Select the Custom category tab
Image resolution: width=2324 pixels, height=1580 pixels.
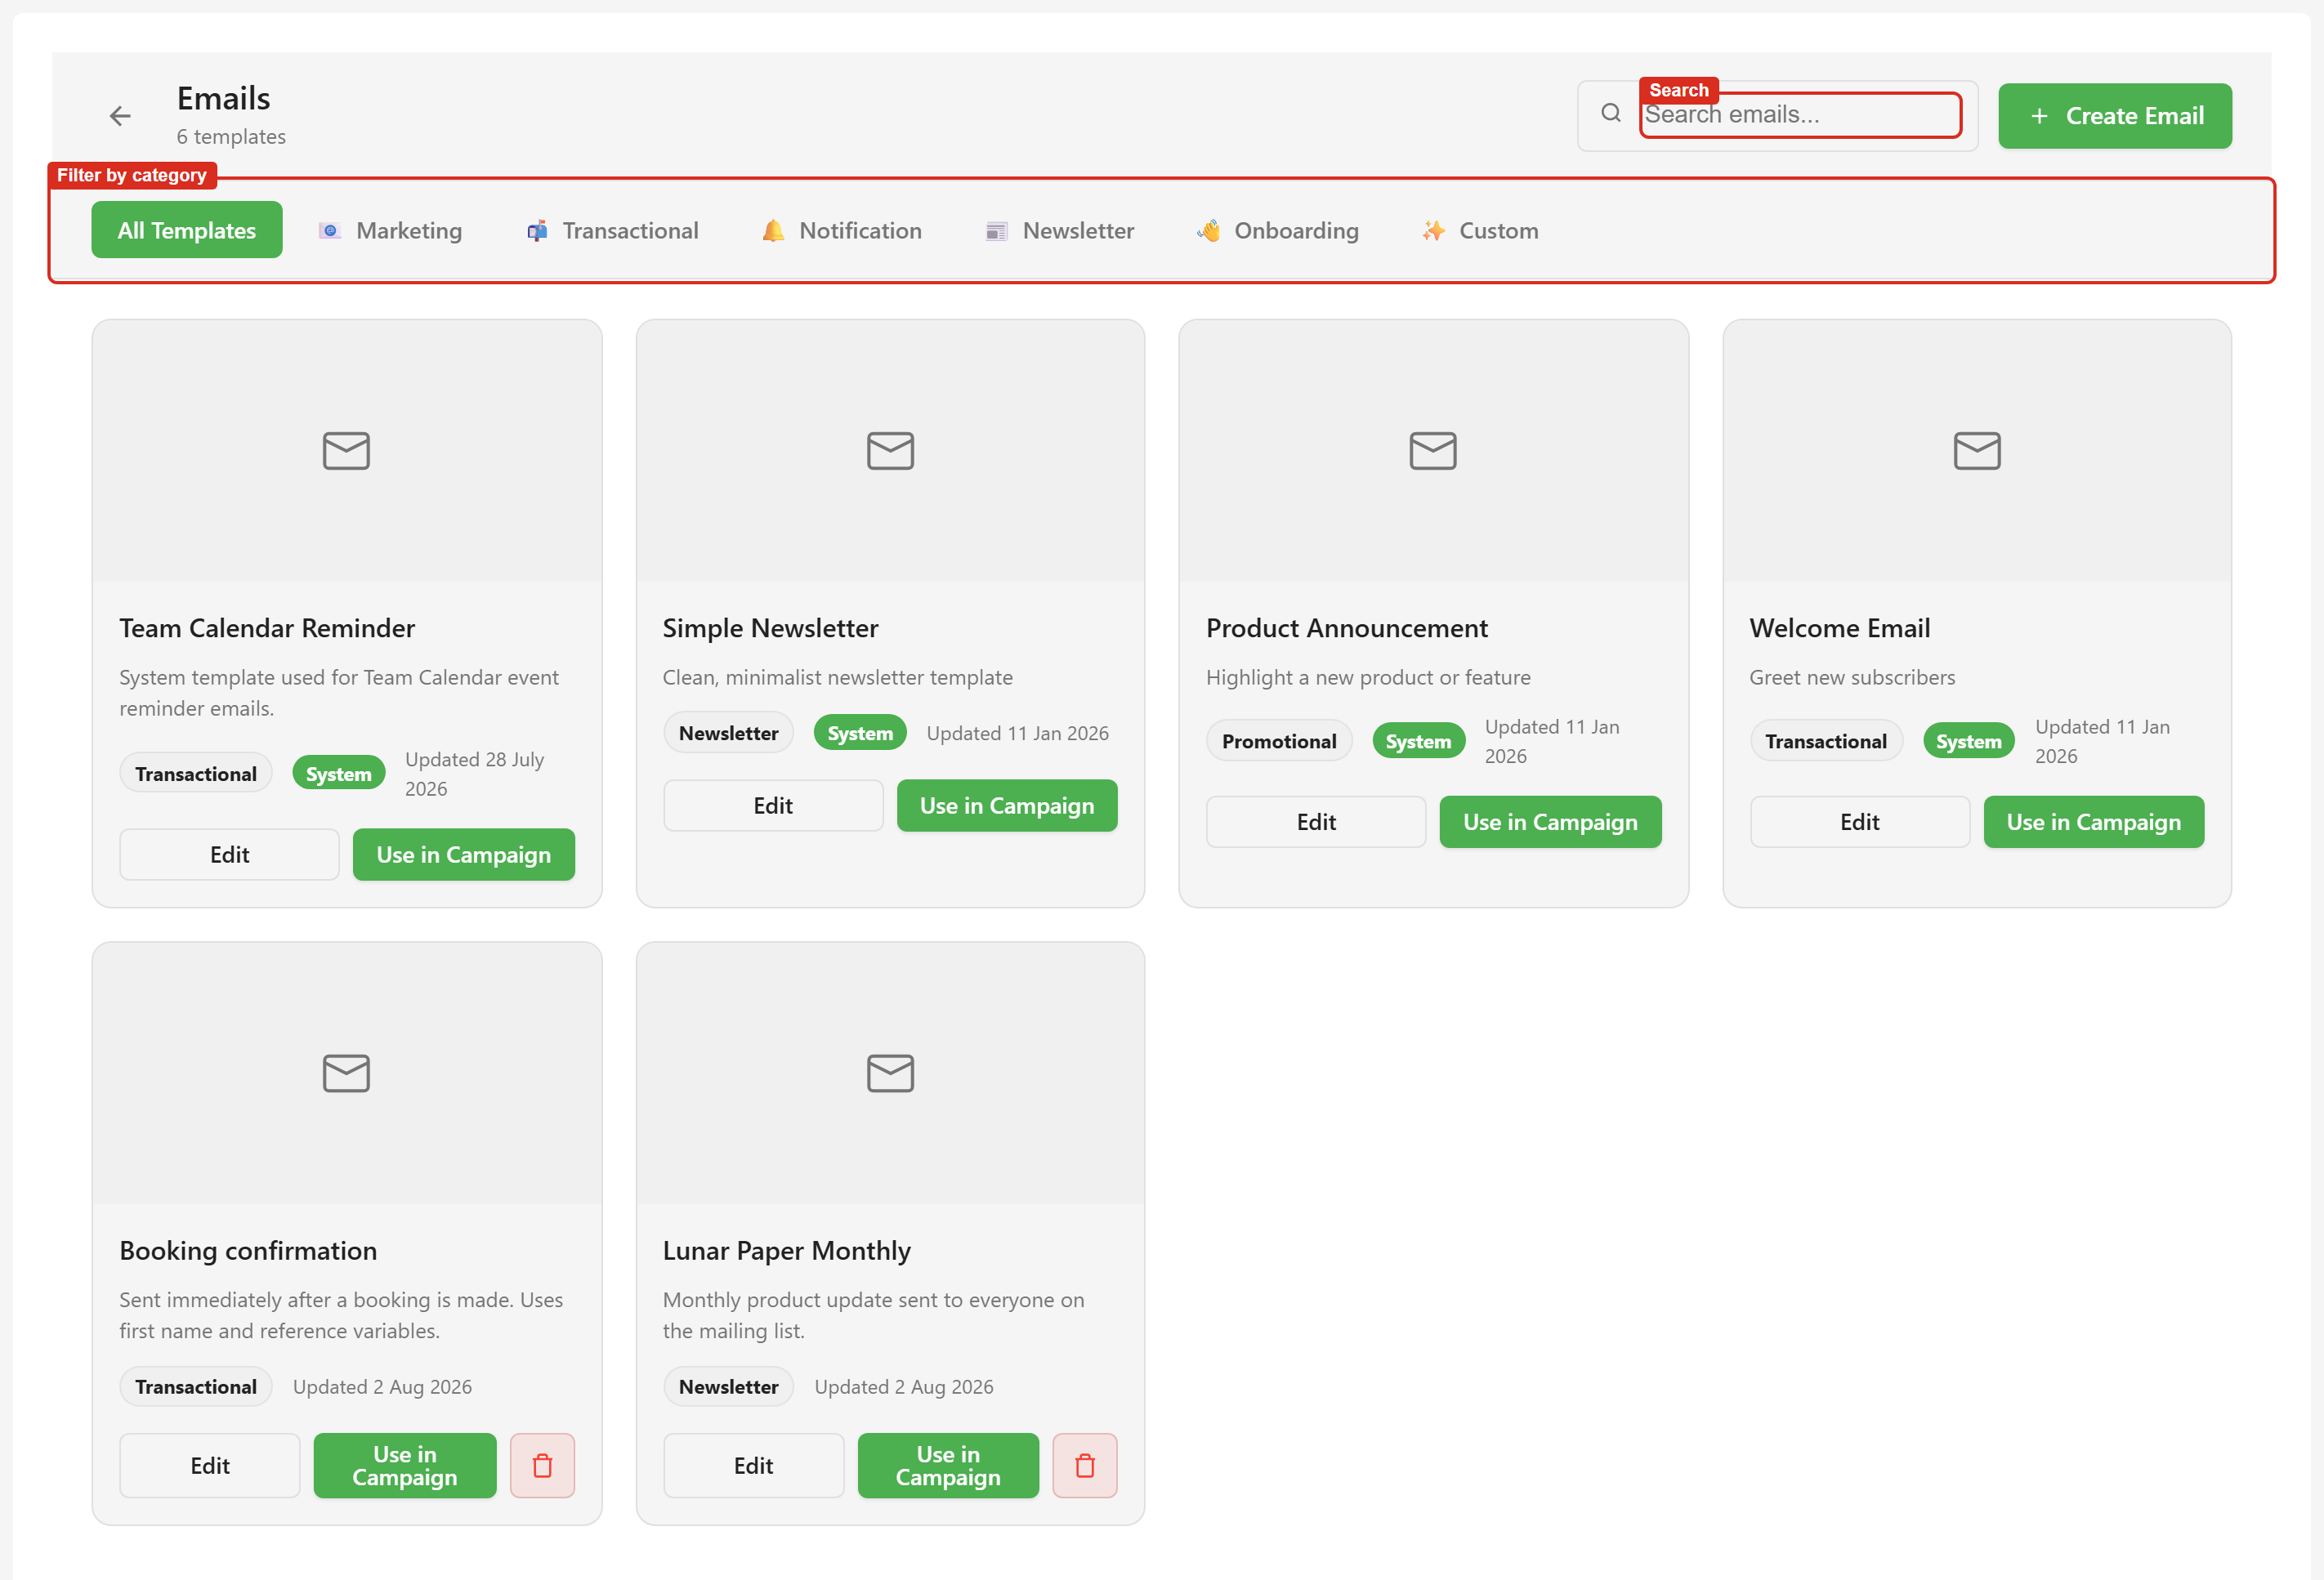click(x=1480, y=230)
